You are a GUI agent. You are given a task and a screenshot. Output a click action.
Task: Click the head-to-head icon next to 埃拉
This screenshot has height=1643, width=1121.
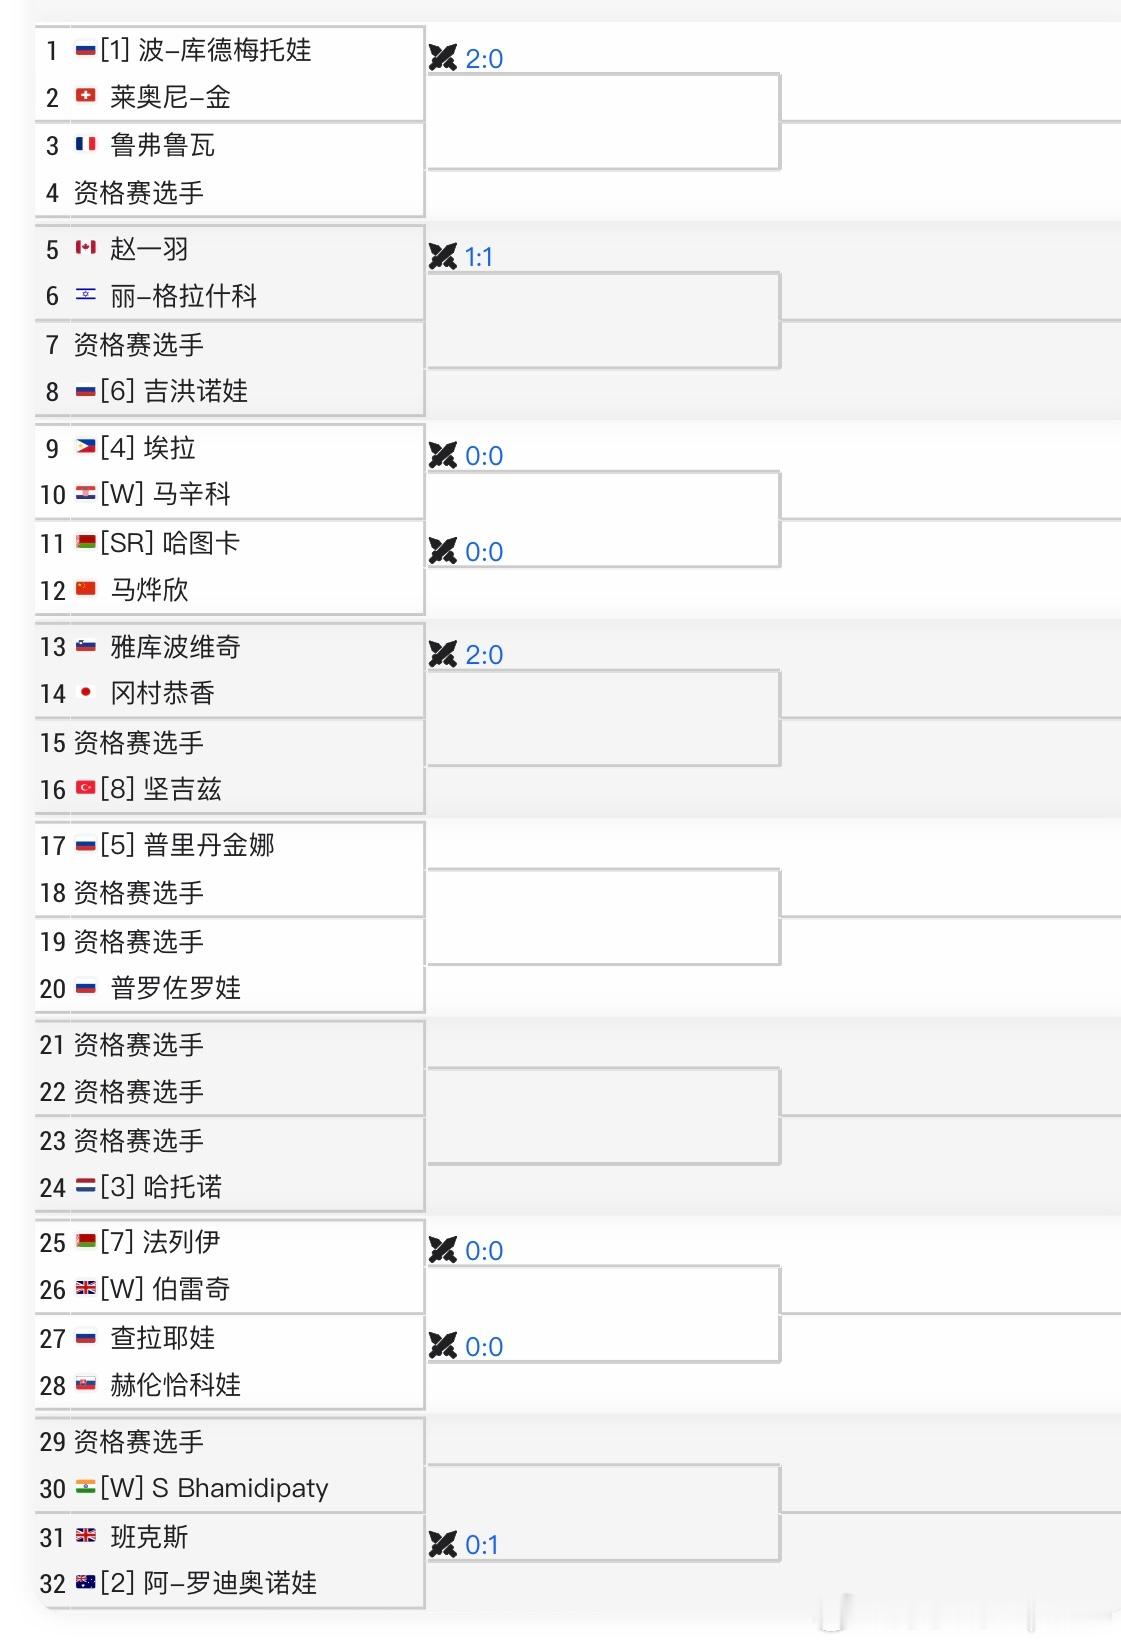(442, 456)
